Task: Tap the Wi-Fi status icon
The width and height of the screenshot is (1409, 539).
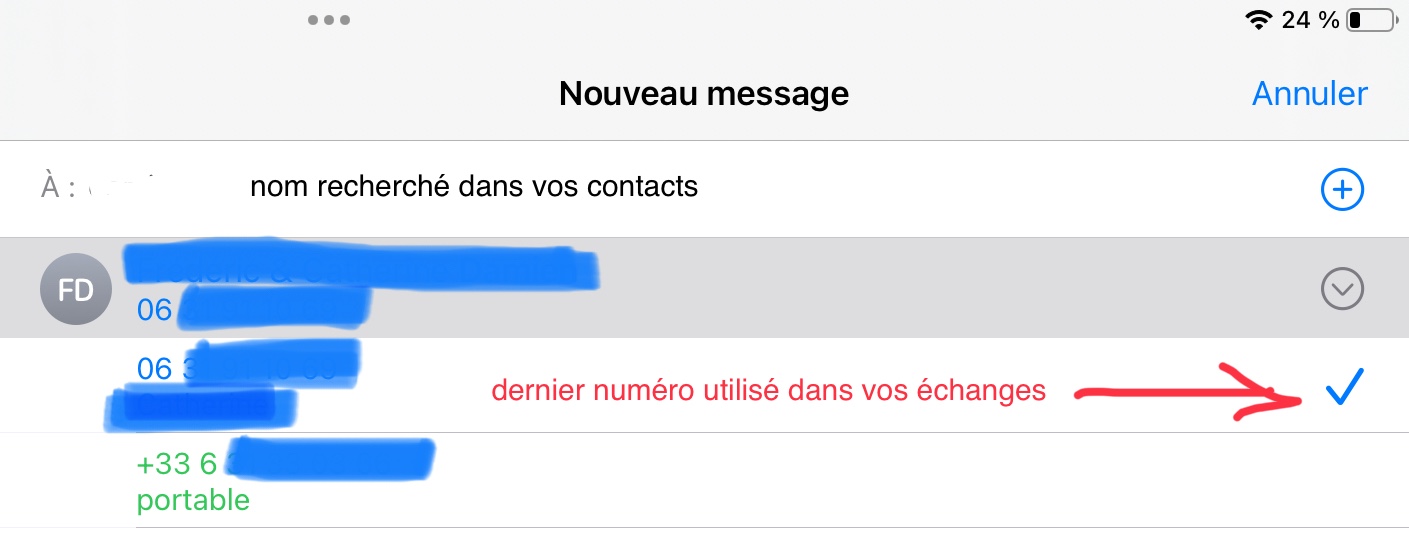Action: [1257, 20]
